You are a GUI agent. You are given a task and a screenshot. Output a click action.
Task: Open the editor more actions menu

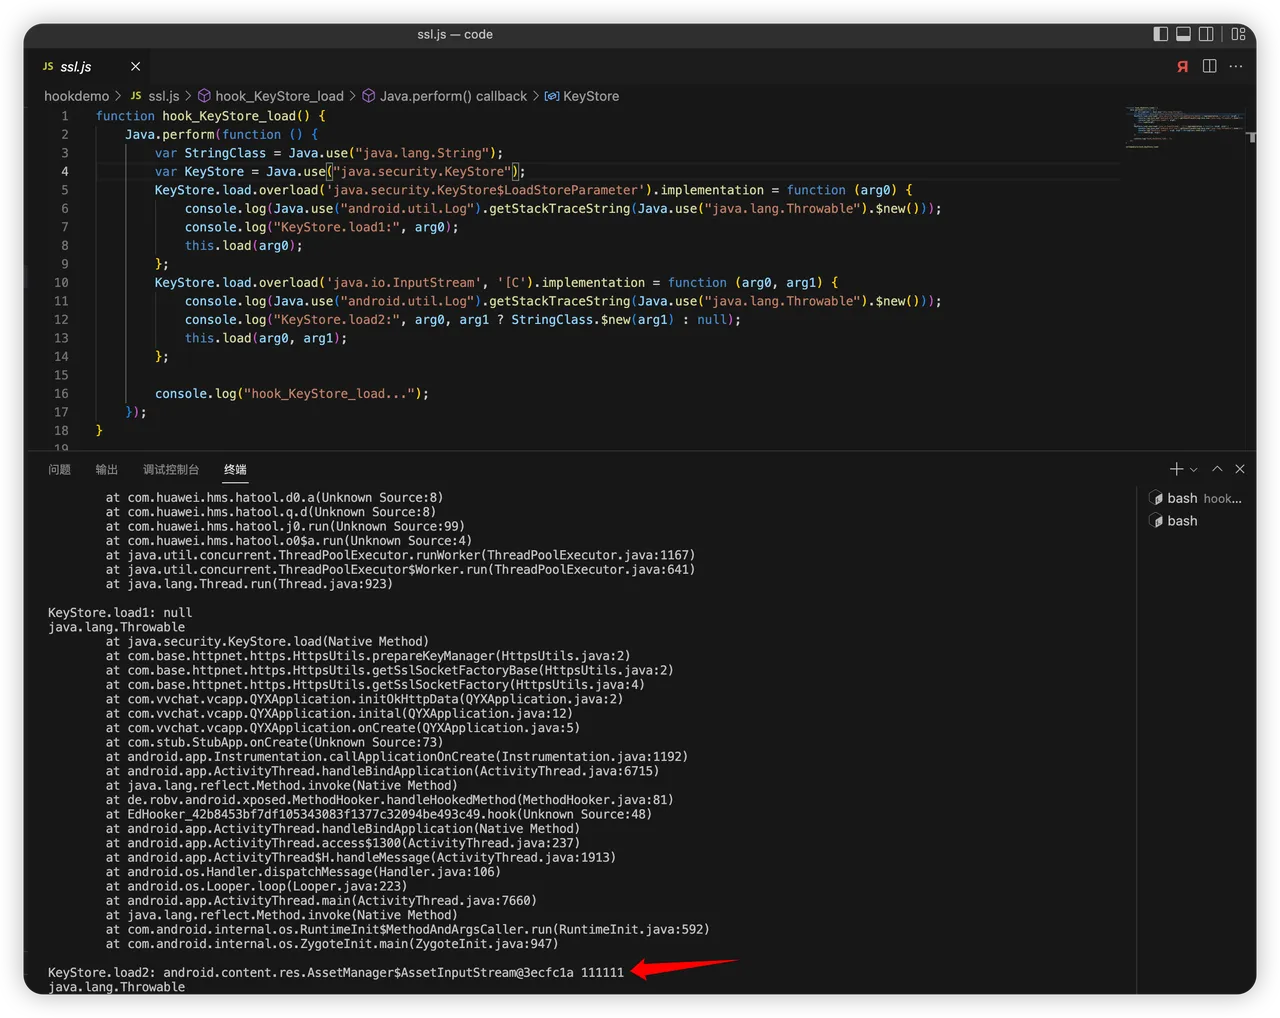(x=1236, y=67)
